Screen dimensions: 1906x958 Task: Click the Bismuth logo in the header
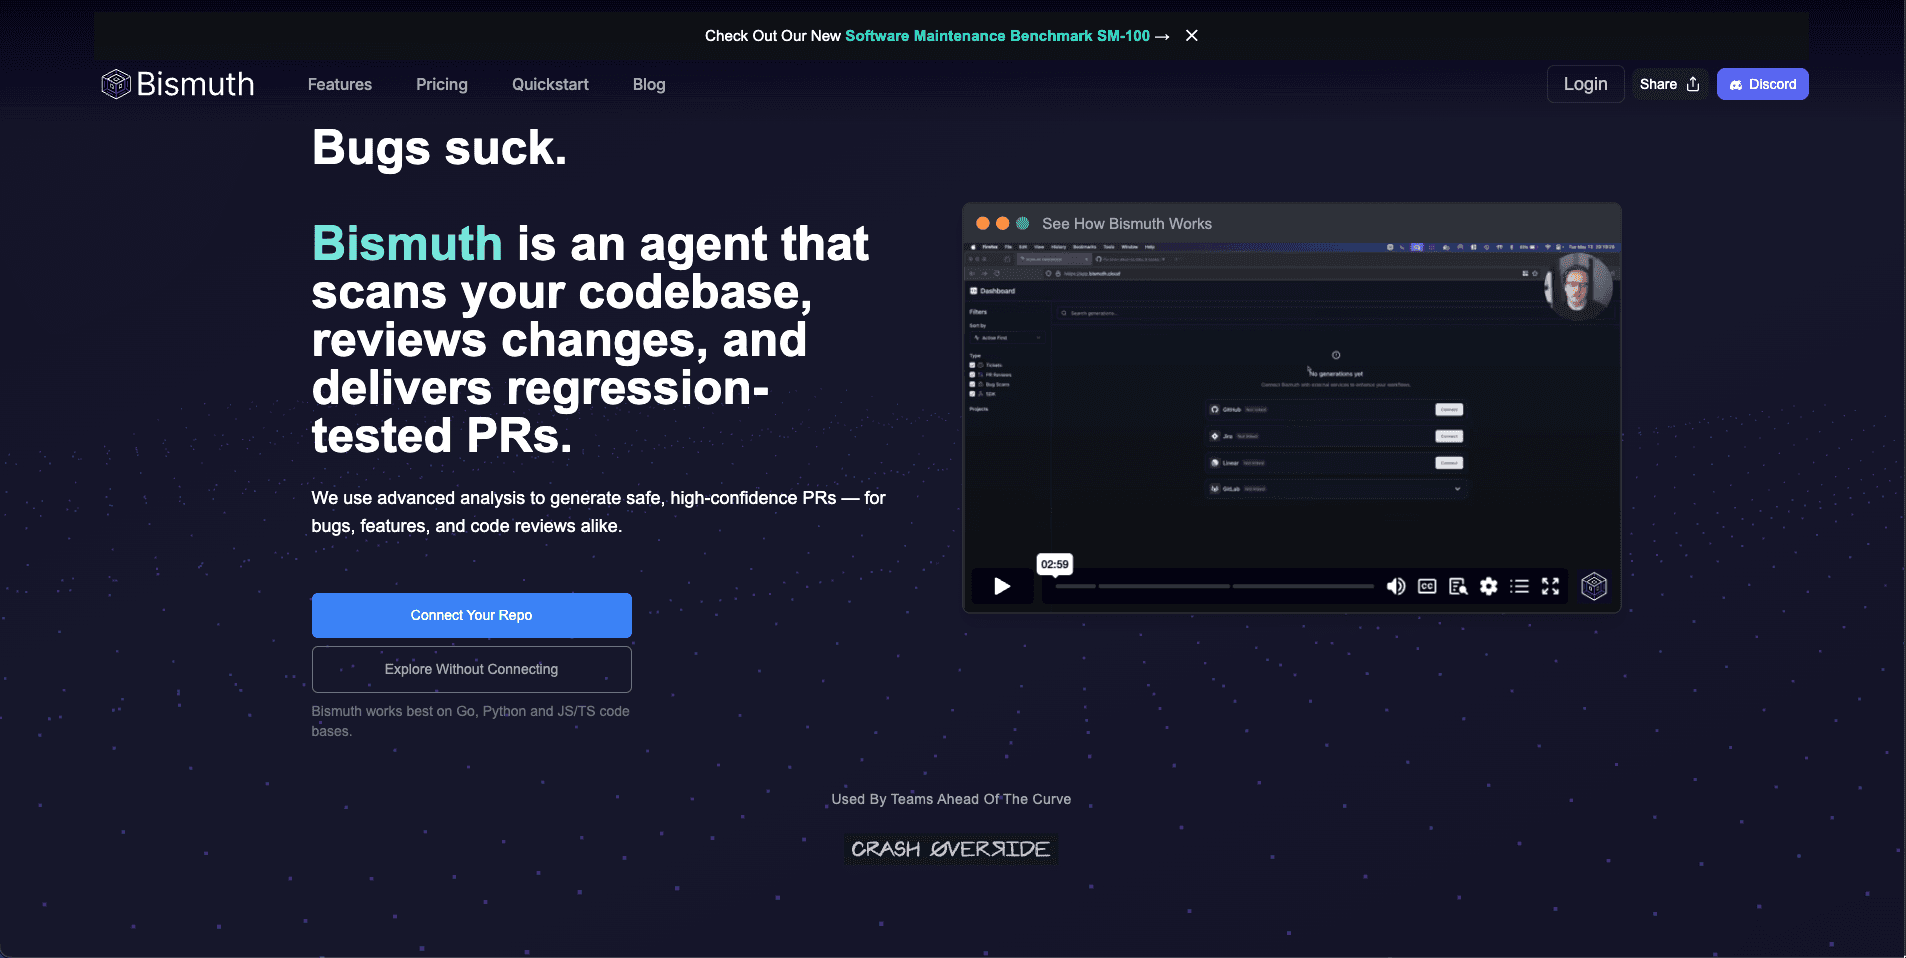(178, 84)
